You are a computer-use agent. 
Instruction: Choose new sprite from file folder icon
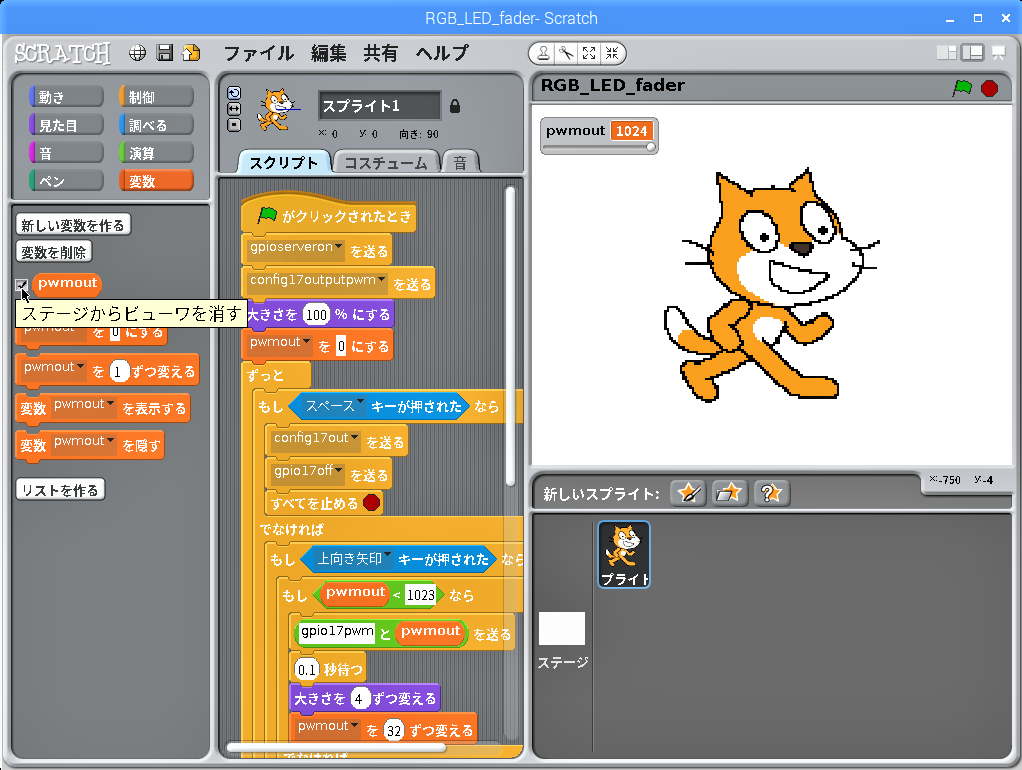click(x=730, y=493)
